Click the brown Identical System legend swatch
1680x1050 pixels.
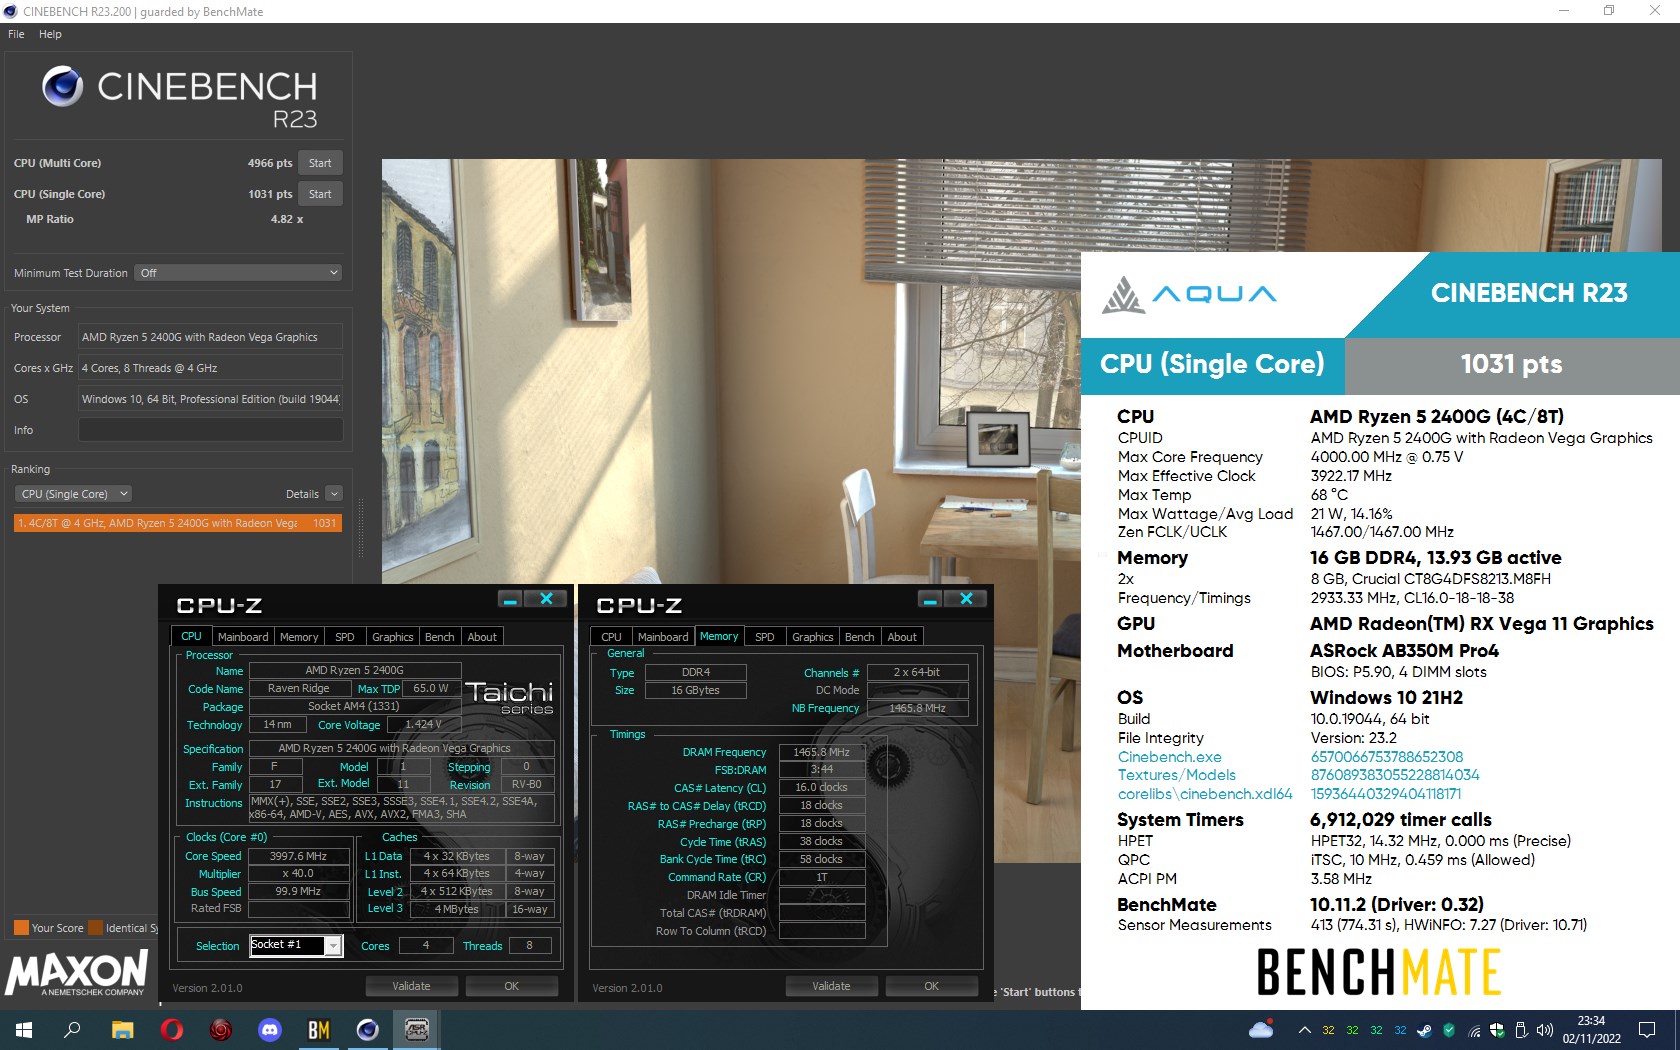(96, 928)
